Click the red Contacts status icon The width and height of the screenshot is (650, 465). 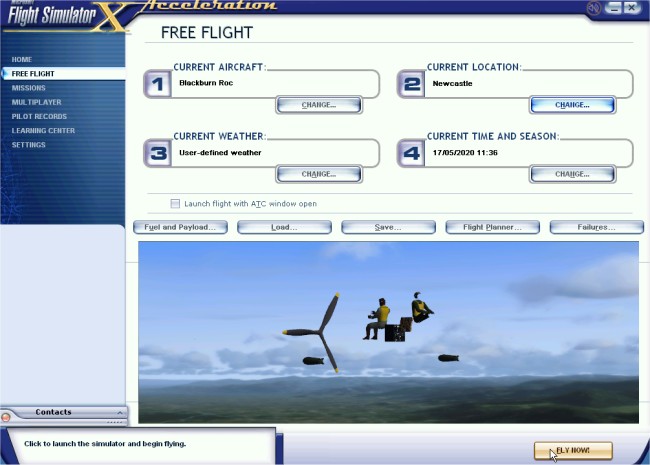point(6,417)
